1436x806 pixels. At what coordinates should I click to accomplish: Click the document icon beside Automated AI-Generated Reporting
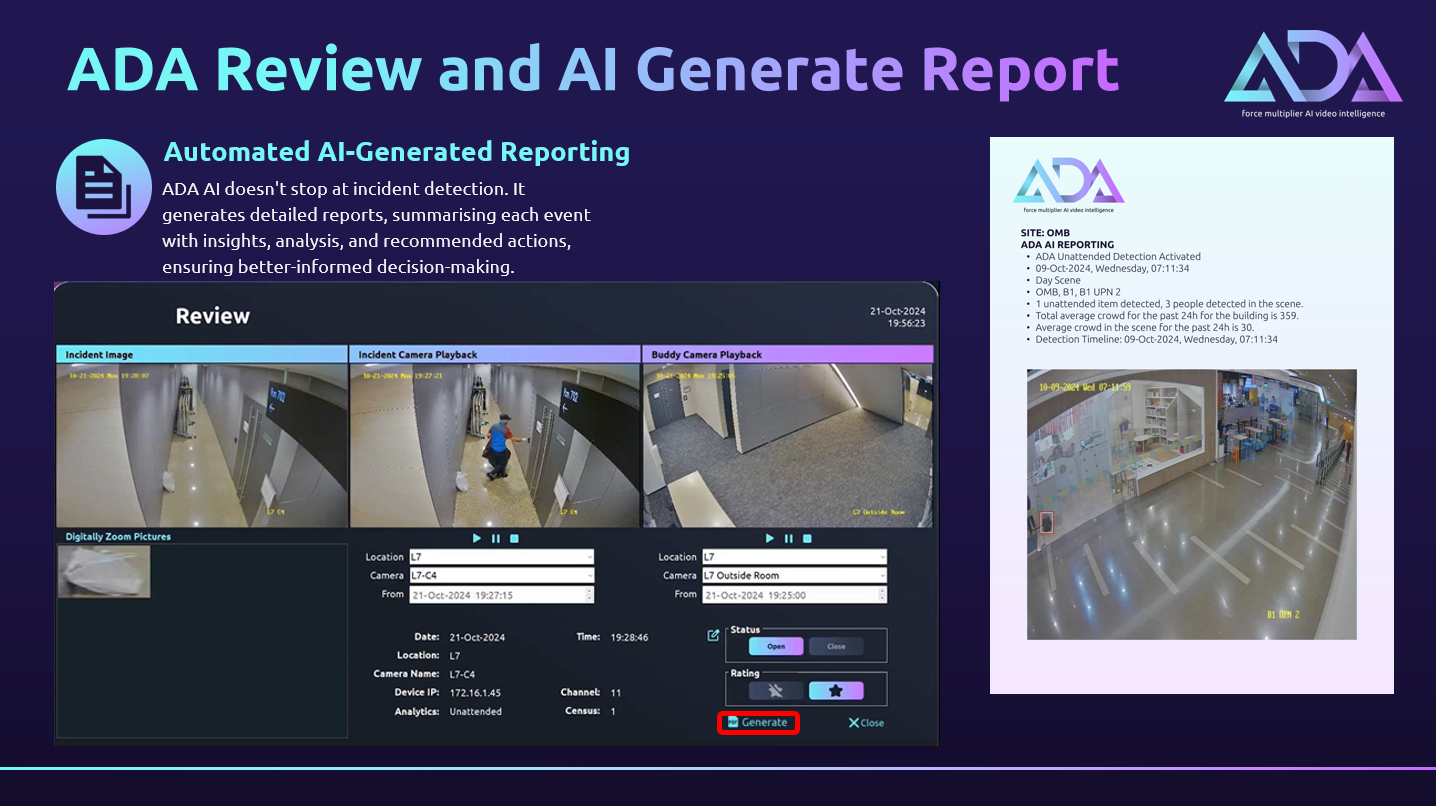click(x=104, y=187)
